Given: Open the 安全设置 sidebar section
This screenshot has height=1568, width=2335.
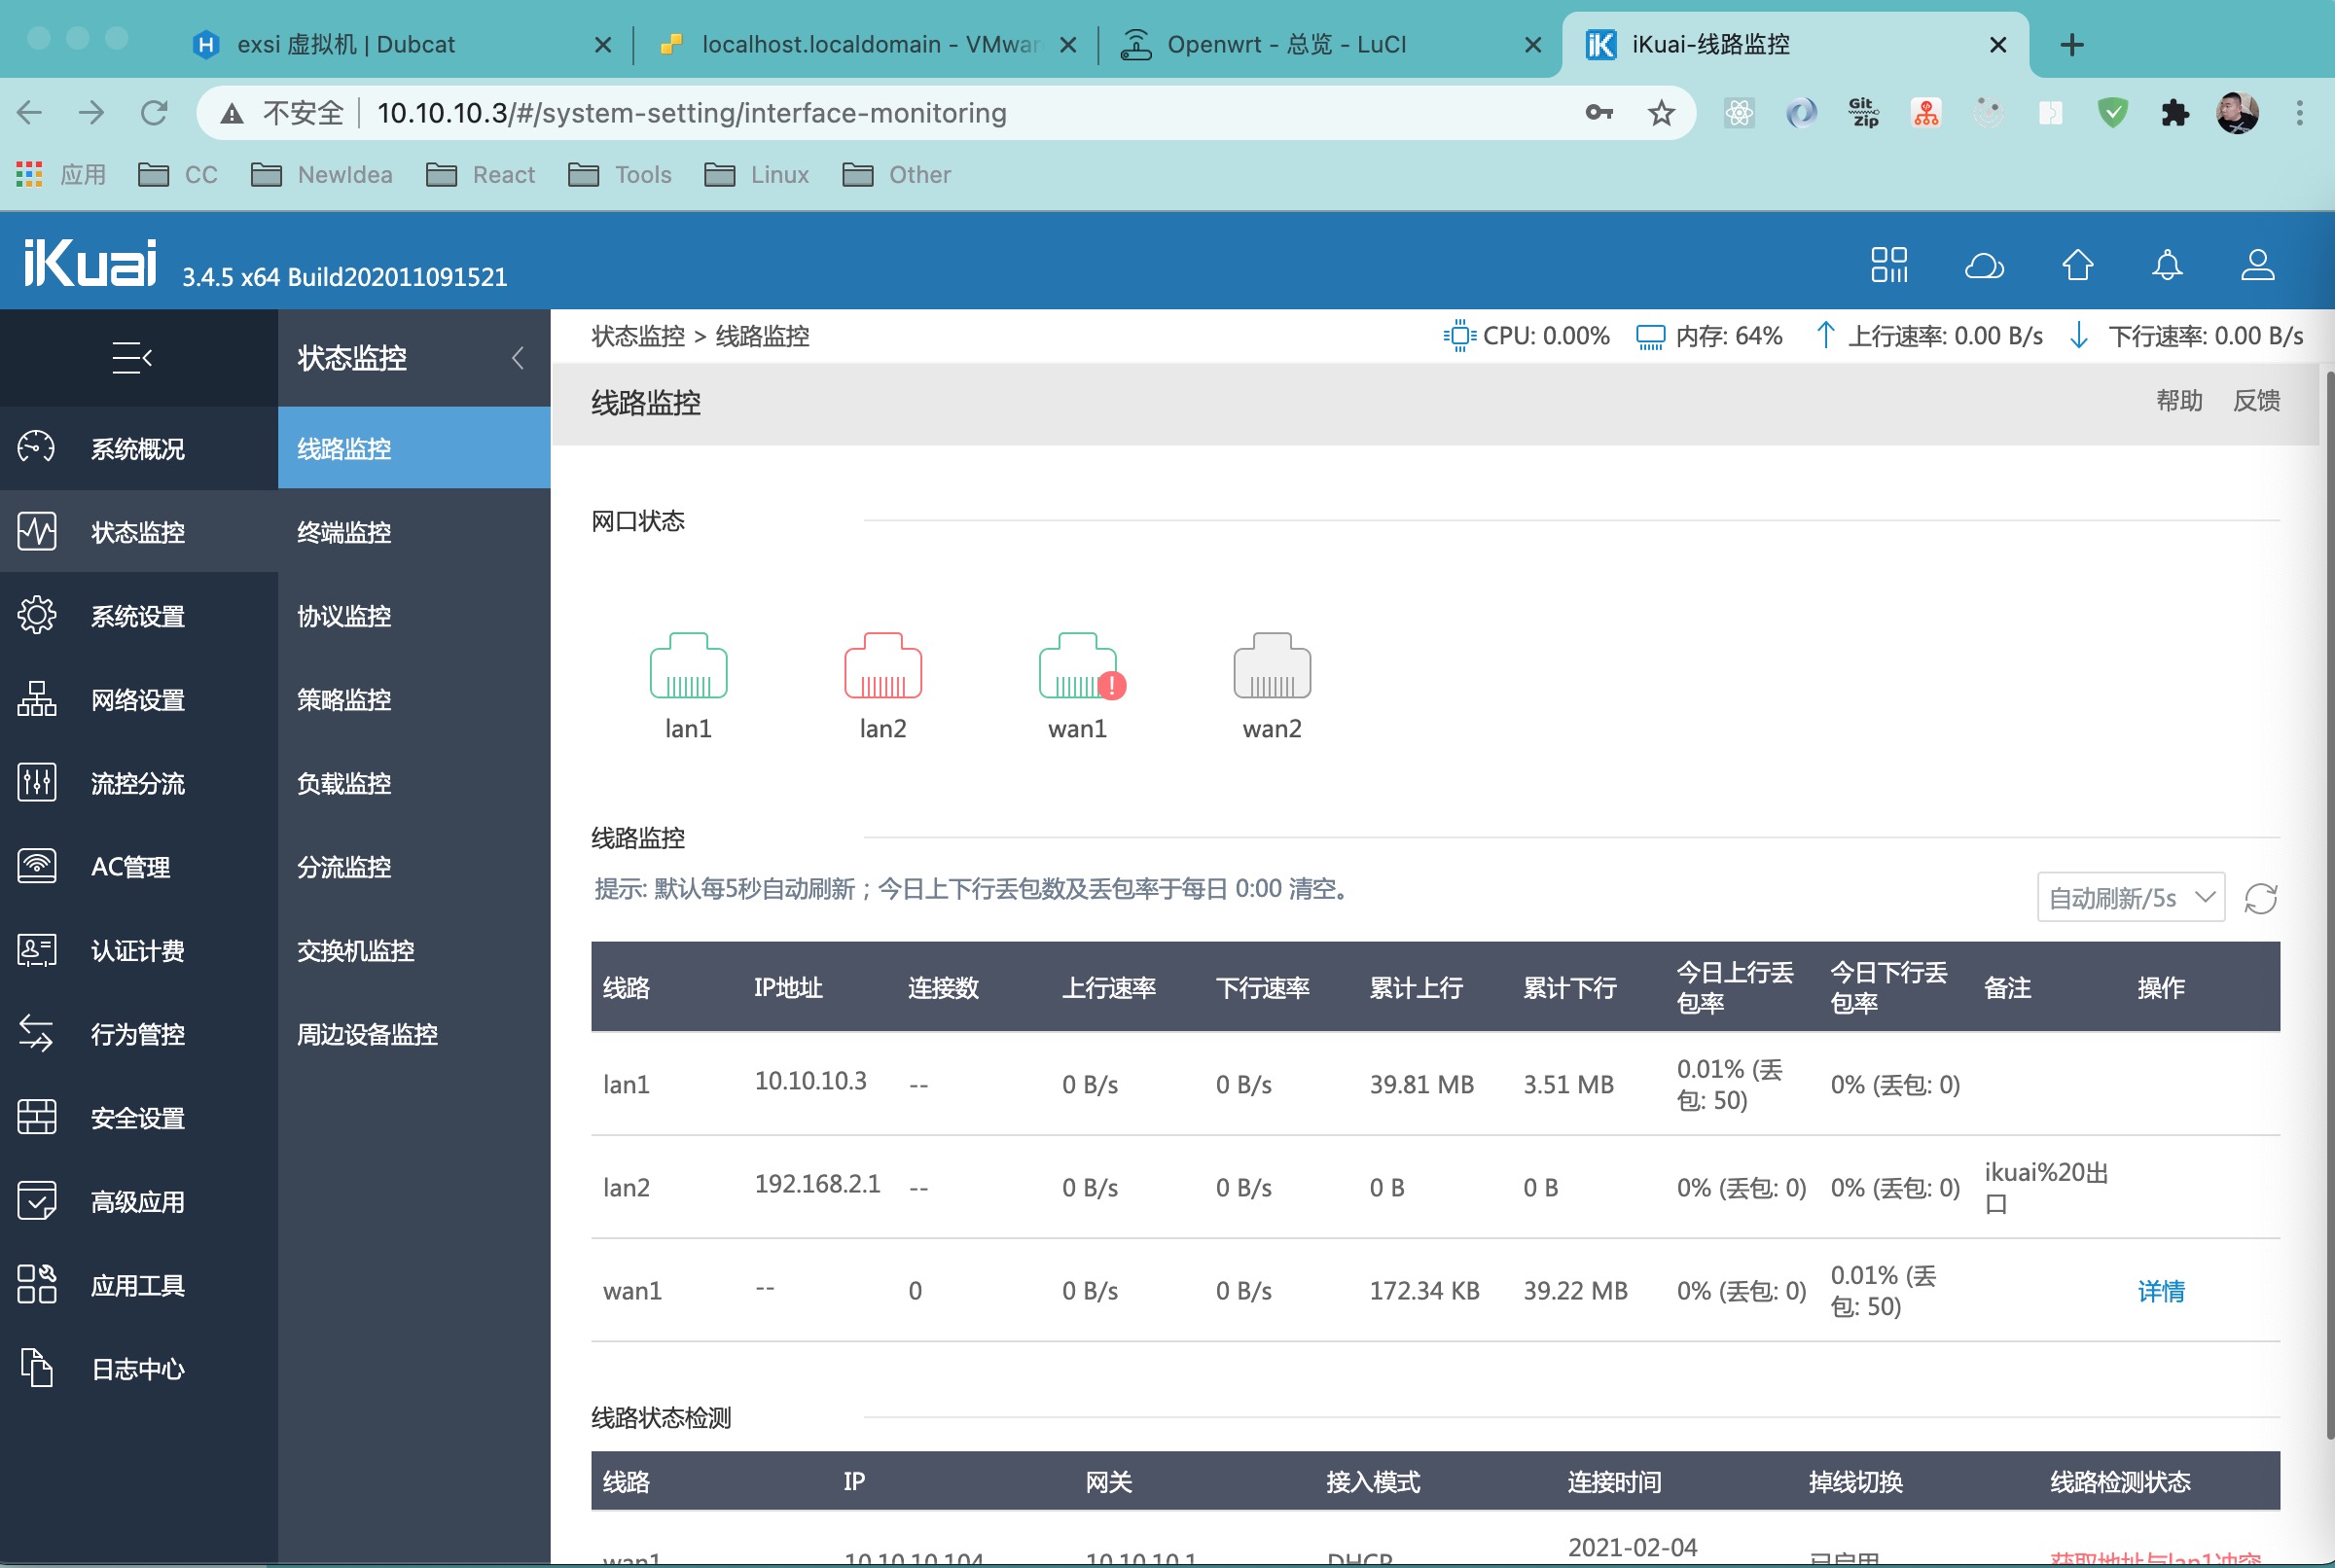Looking at the screenshot, I should pyautogui.click(x=138, y=1118).
